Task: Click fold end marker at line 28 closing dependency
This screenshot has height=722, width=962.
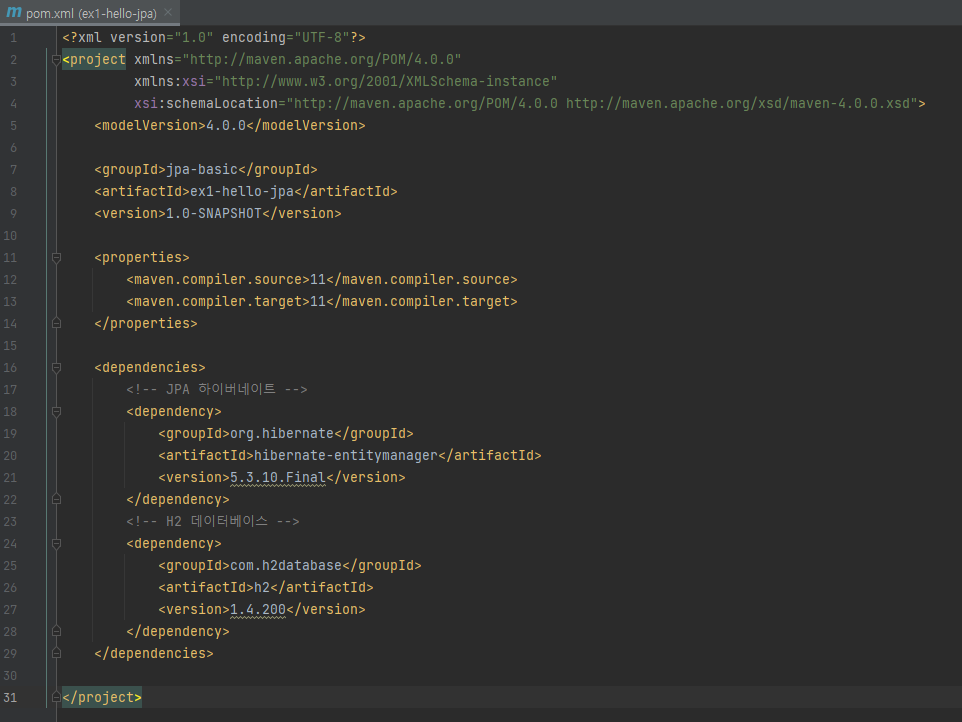Action: [x=56, y=631]
